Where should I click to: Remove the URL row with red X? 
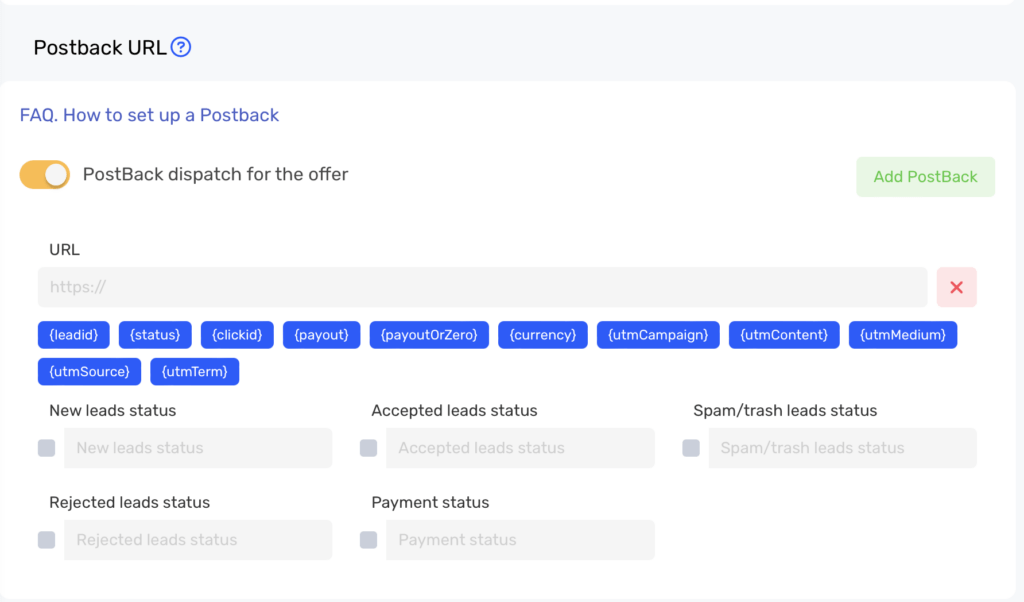pos(956,287)
